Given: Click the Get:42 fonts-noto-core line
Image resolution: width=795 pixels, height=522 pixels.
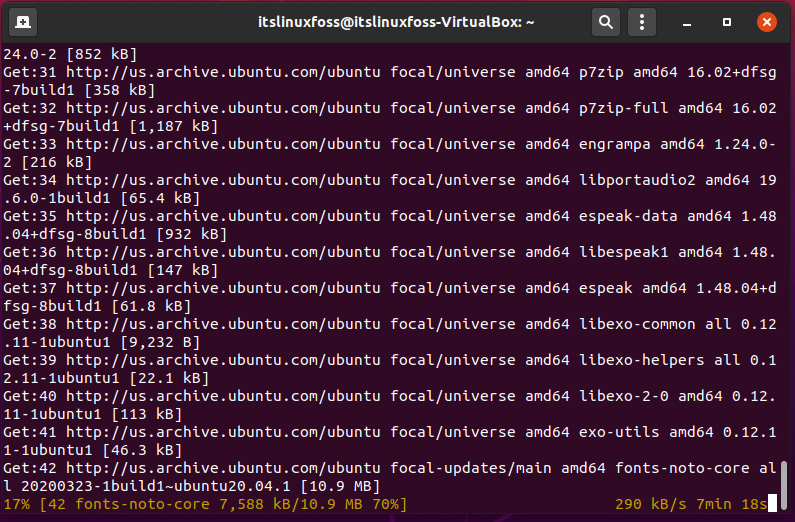Looking at the screenshot, I should coord(389,477).
